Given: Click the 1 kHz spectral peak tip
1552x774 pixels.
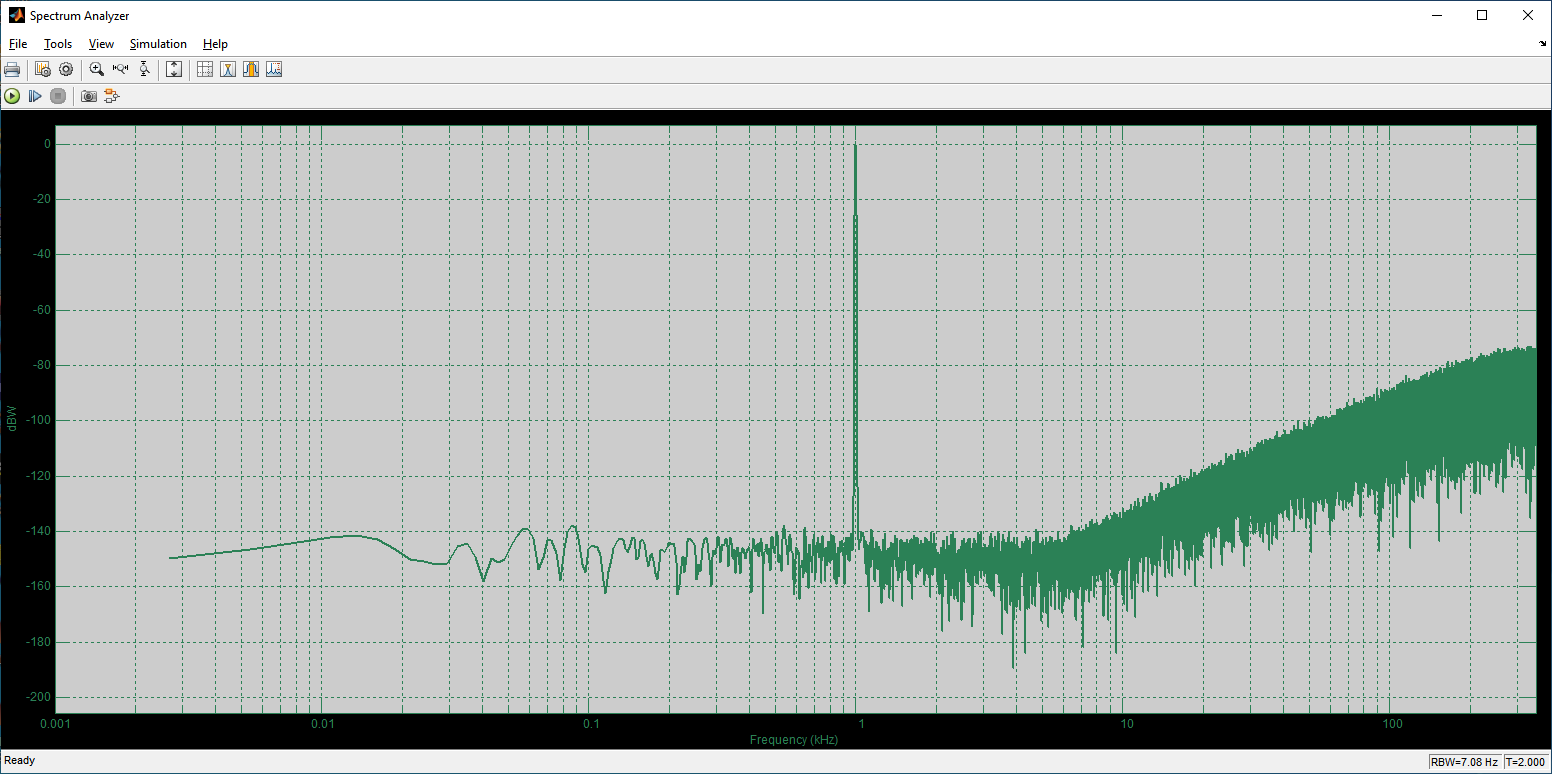Looking at the screenshot, I should click(855, 145).
